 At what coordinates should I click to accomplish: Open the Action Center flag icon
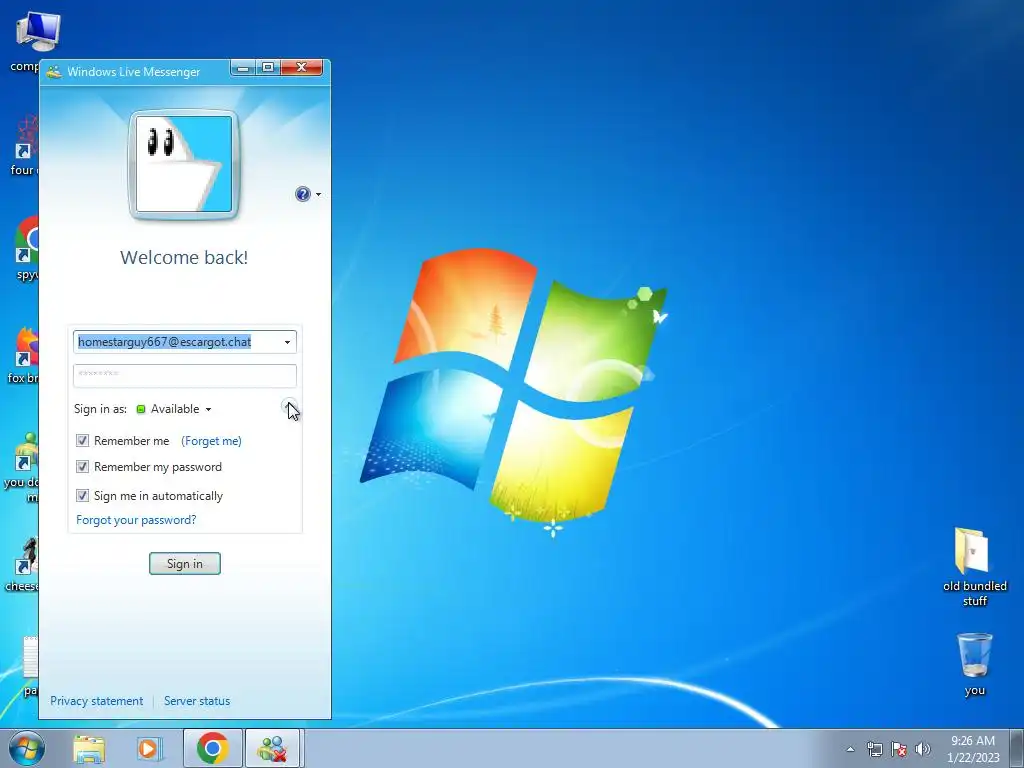[899, 749]
